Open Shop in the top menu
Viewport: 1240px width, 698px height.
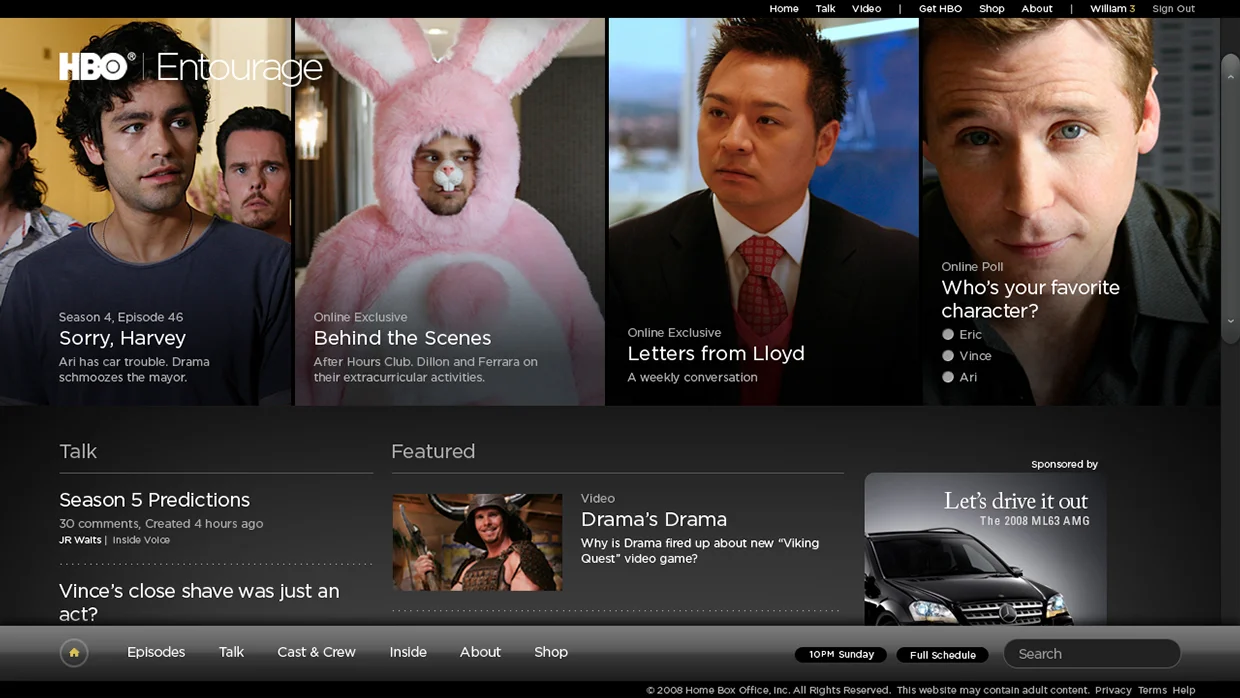[991, 9]
